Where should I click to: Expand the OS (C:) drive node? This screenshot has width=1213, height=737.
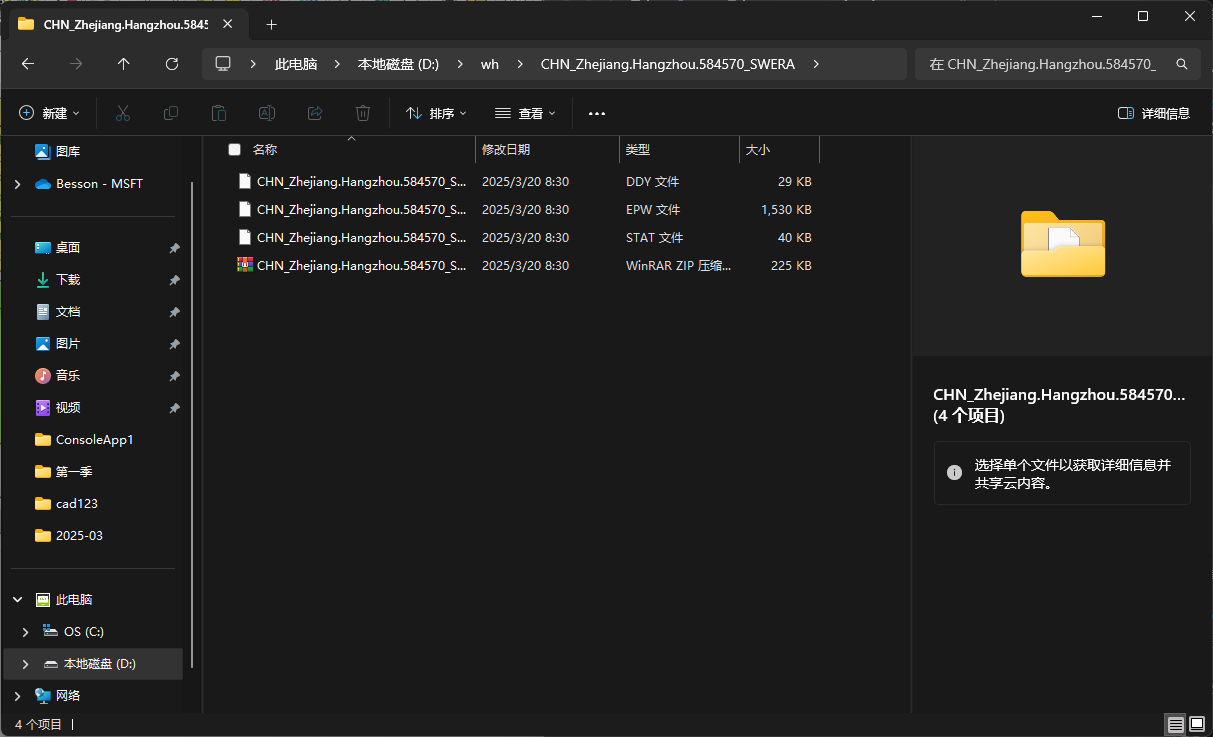(26, 632)
